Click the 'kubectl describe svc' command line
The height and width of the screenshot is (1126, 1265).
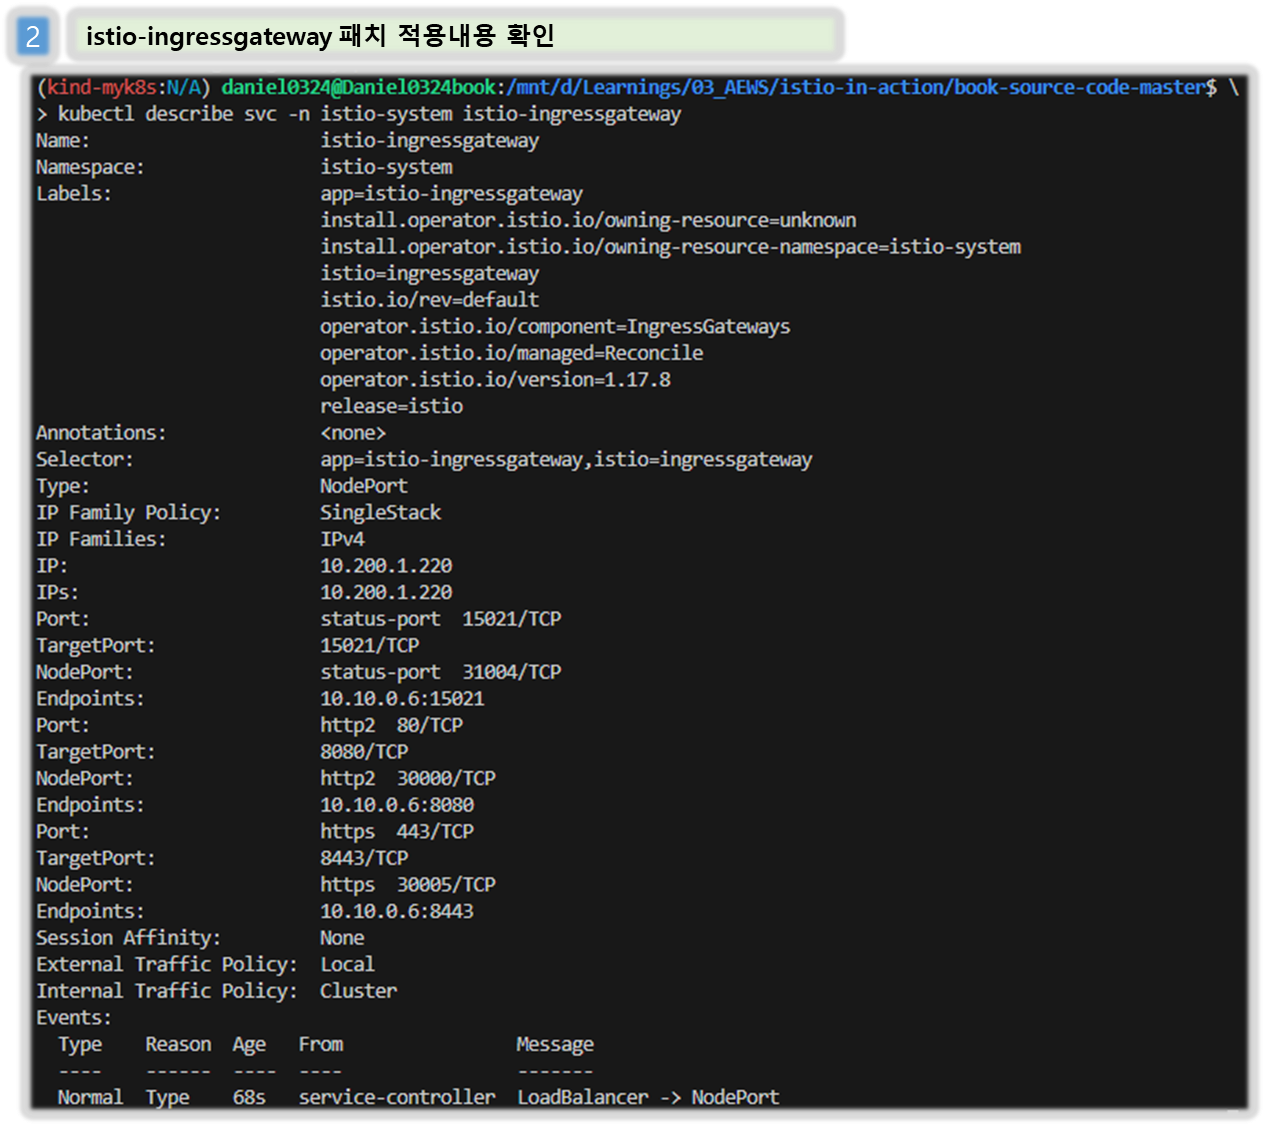point(369,114)
